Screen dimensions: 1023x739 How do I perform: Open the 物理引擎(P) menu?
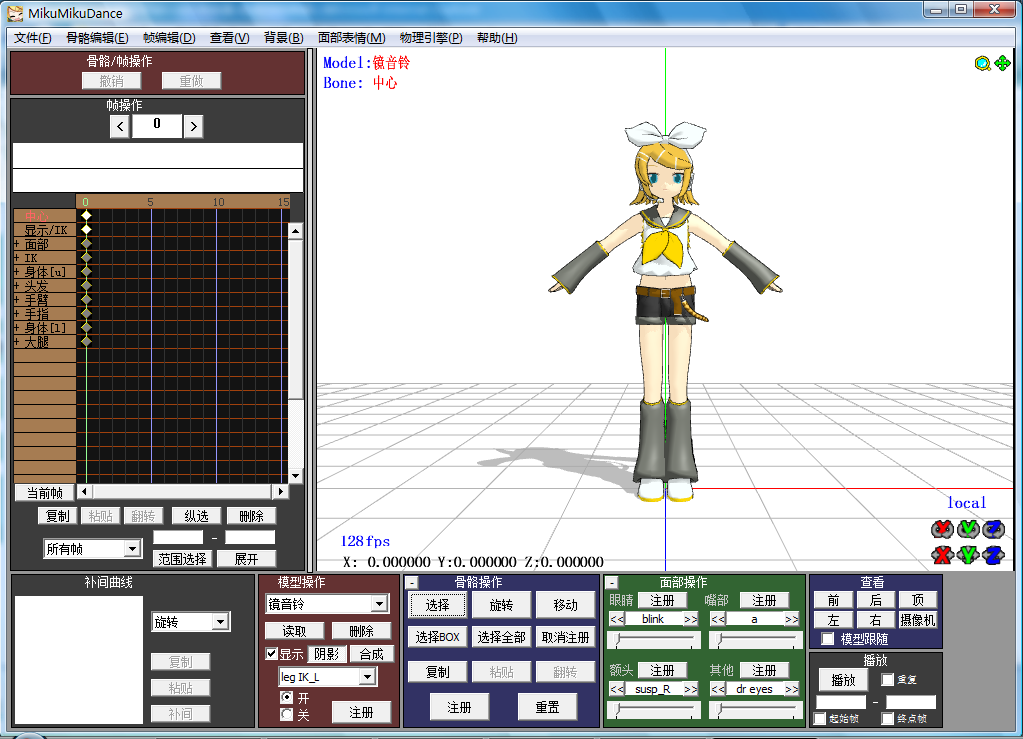(431, 38)
